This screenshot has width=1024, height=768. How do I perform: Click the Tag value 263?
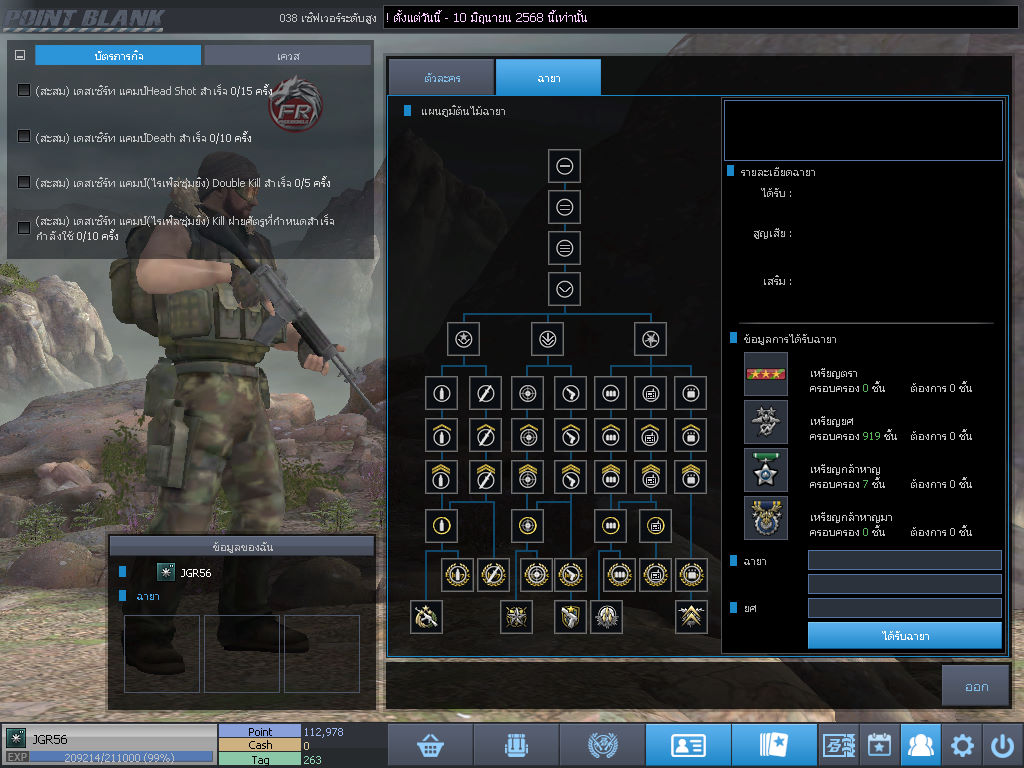[312, 760]
